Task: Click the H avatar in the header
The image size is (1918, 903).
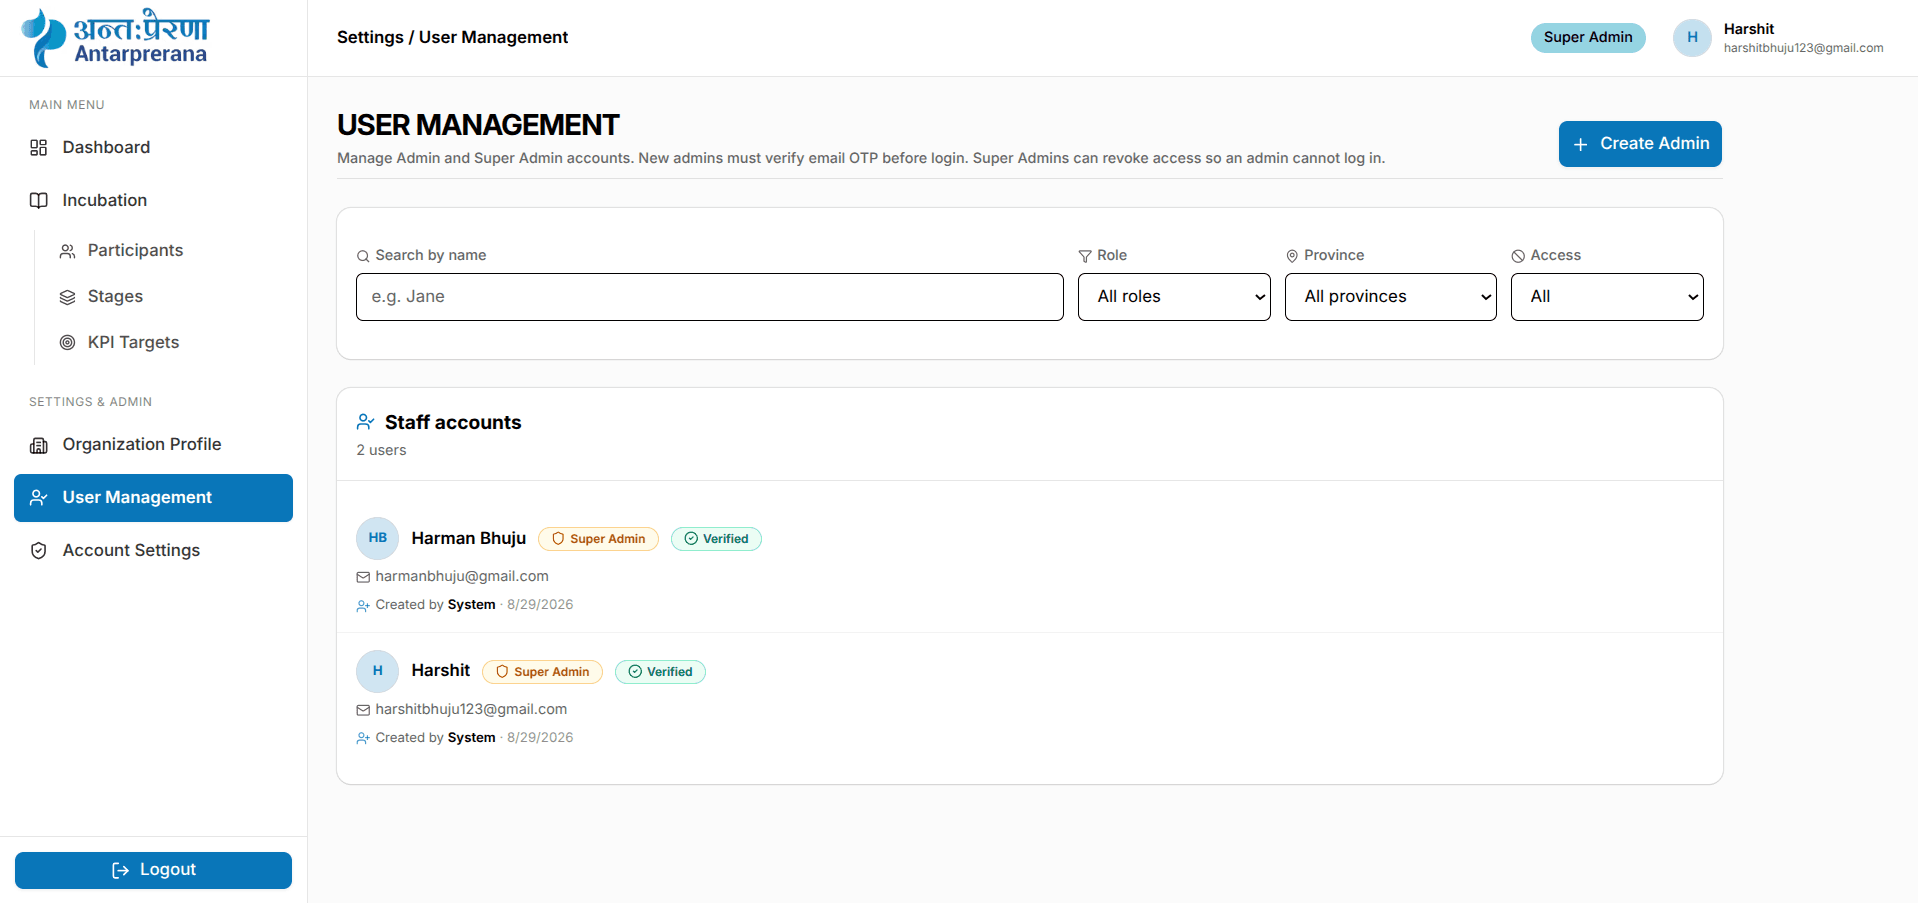Action: [1692, 38]
